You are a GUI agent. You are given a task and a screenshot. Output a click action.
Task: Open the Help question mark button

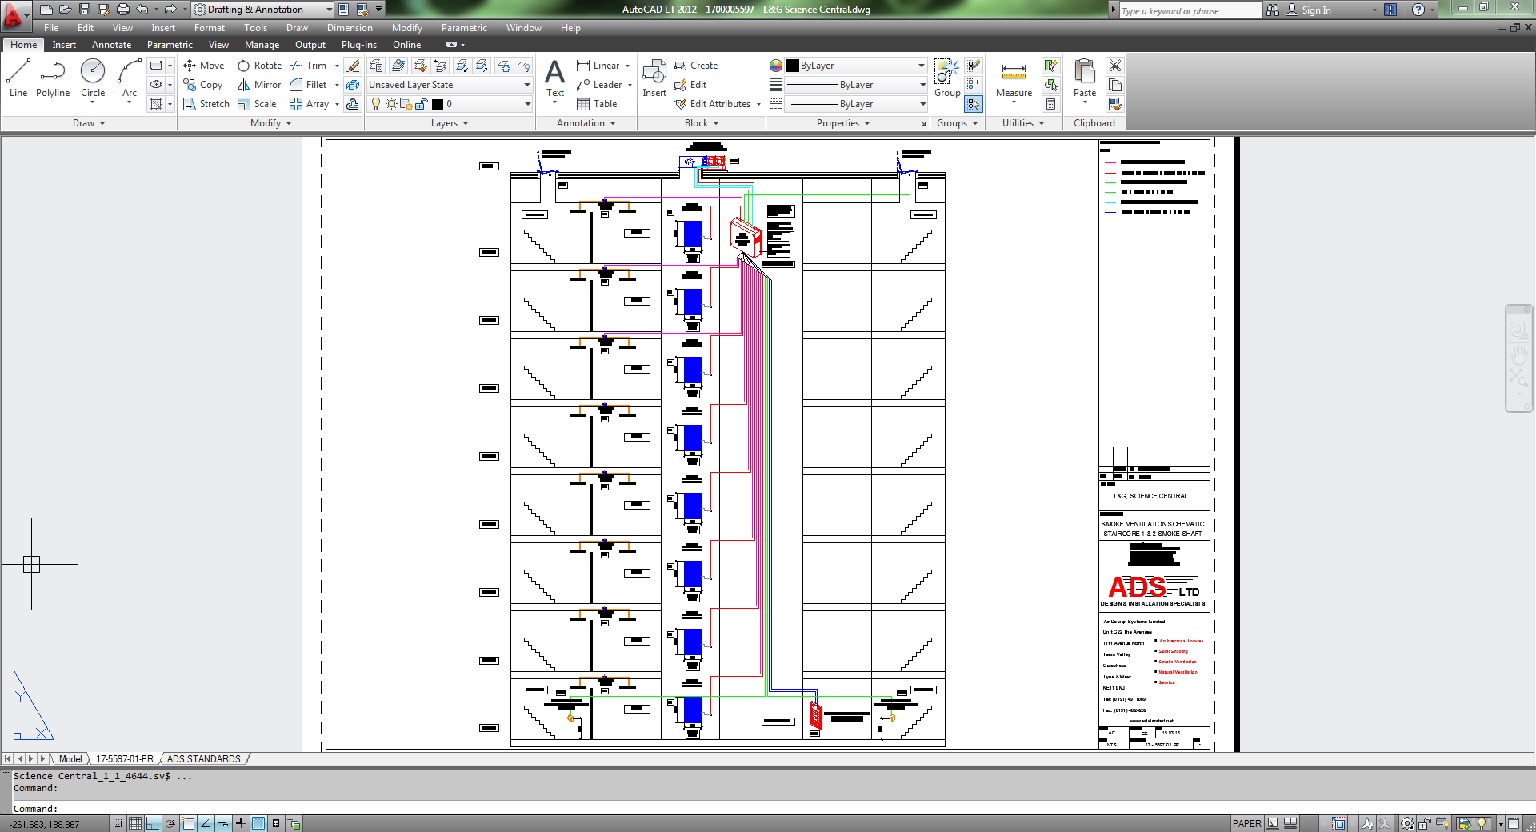1419,10
